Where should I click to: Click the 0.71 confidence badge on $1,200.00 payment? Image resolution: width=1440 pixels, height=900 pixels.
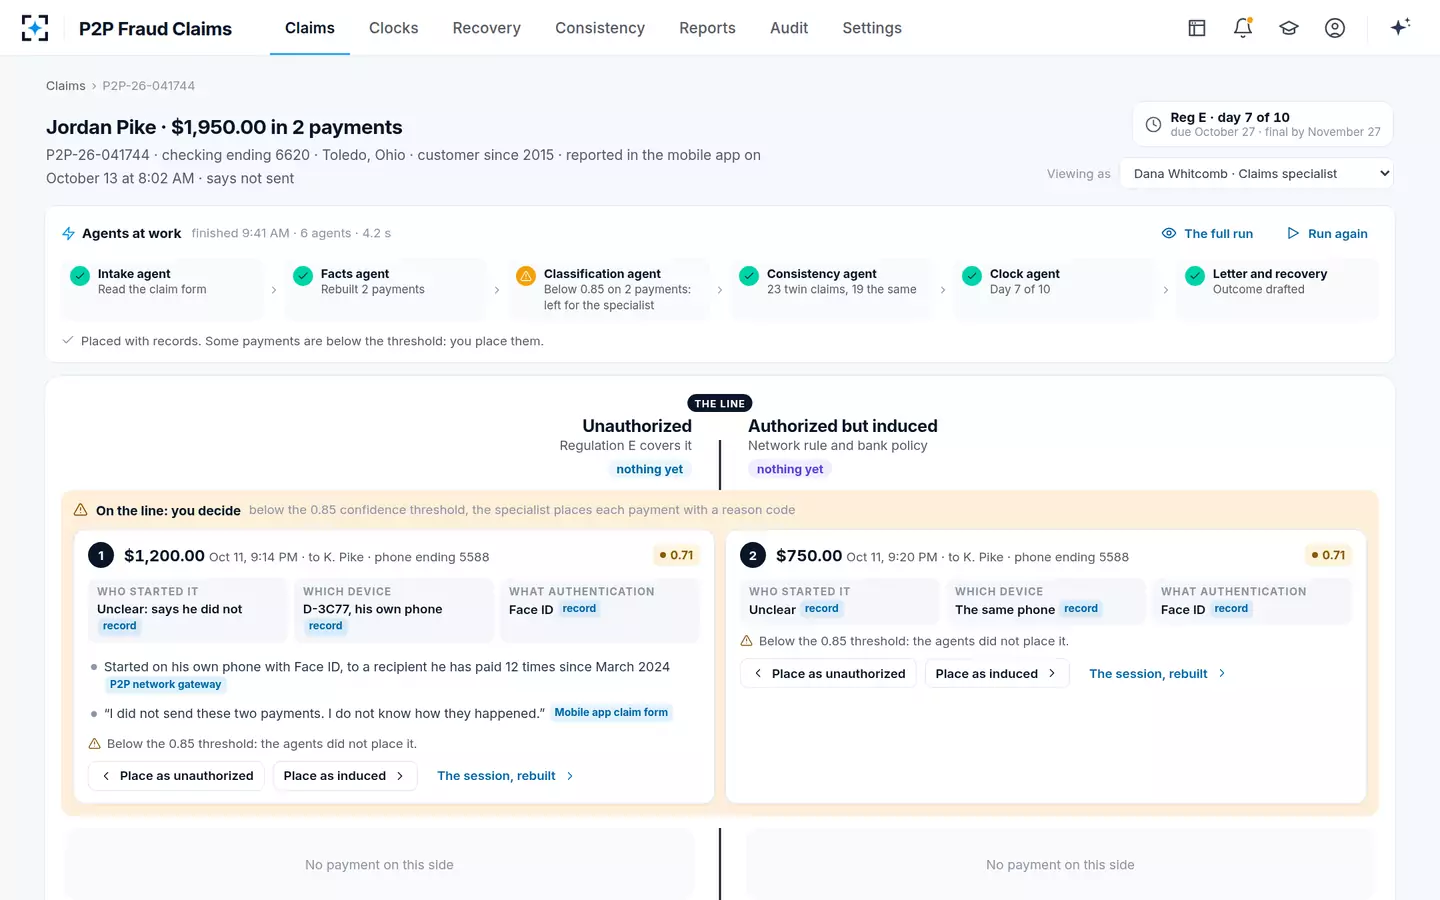[x=677, y=555]
